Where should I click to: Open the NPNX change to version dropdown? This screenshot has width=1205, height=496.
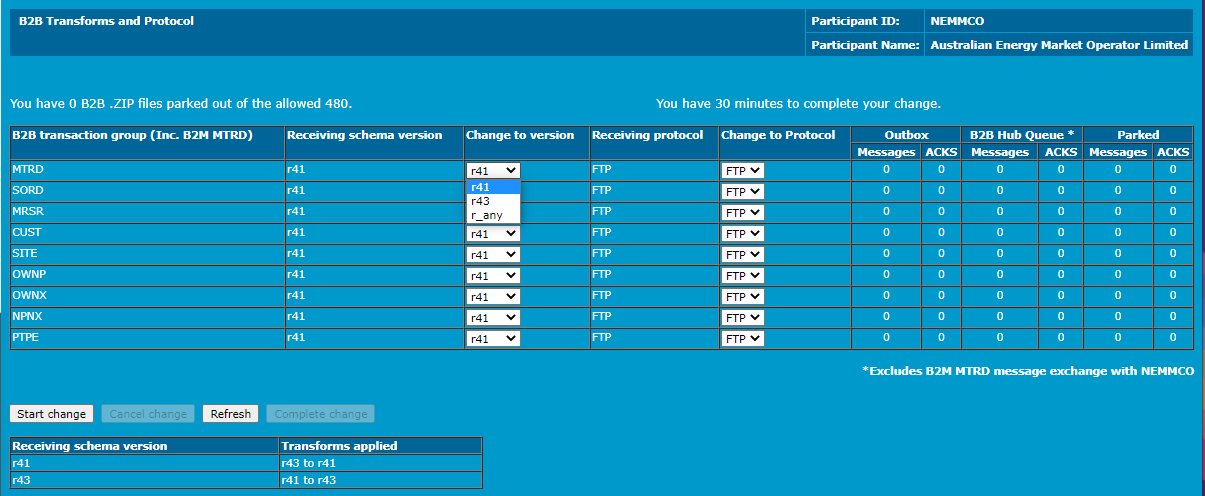pos(492,318)
